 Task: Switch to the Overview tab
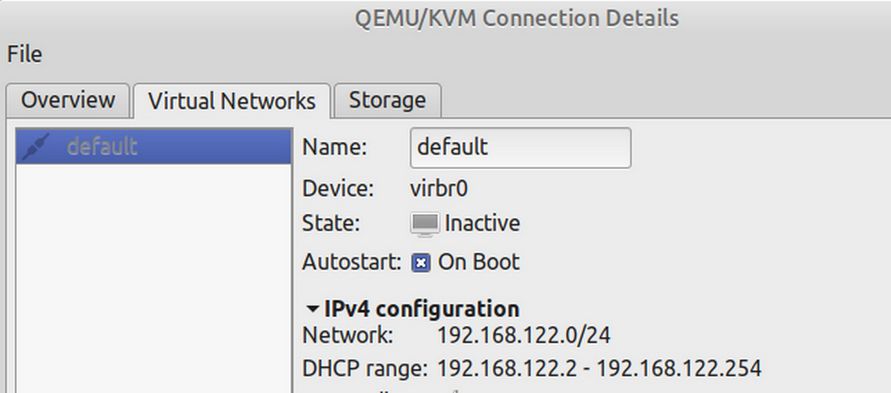68,101
